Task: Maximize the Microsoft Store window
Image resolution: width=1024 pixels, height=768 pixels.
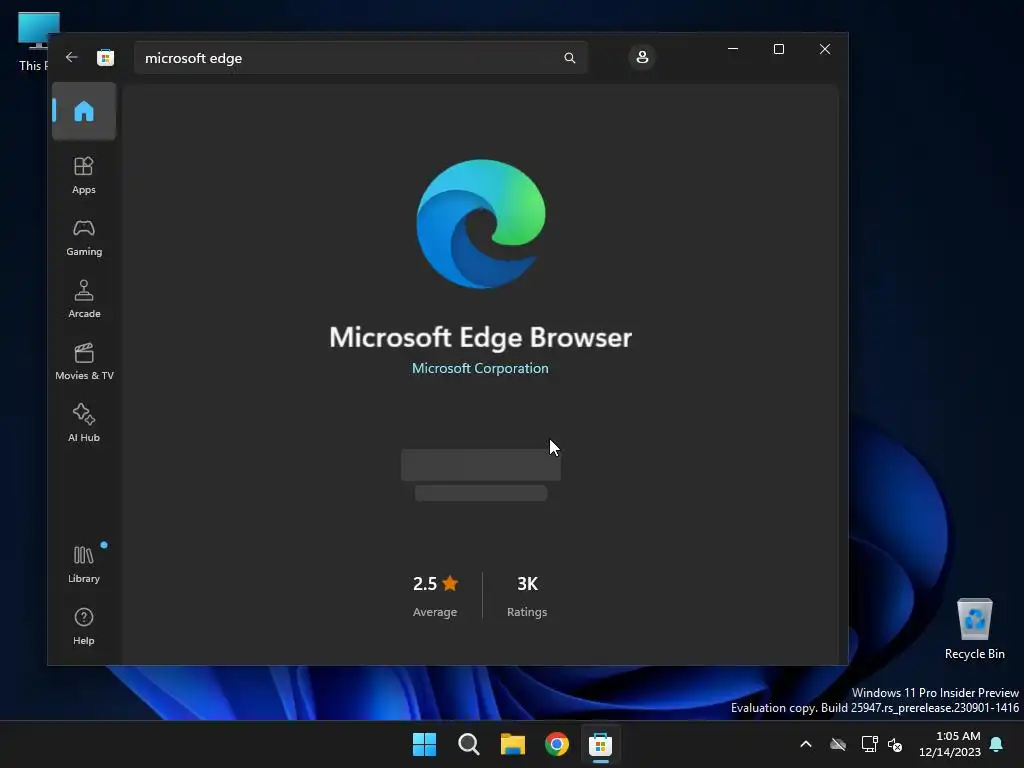Action: coord(778,49)
